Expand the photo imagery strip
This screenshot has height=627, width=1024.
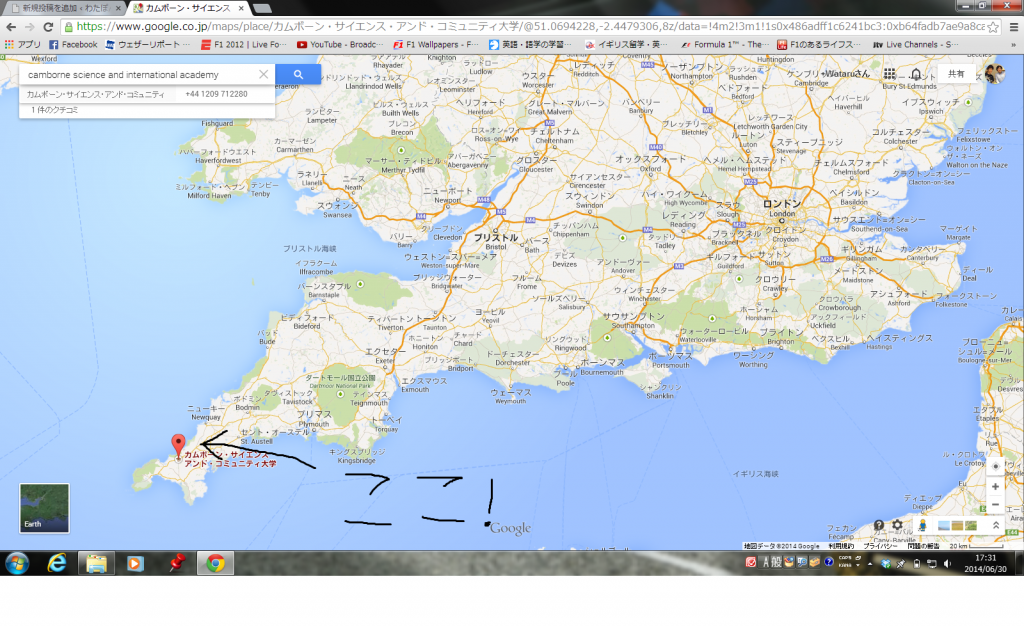pyautogui.click(x=995, y=525)
